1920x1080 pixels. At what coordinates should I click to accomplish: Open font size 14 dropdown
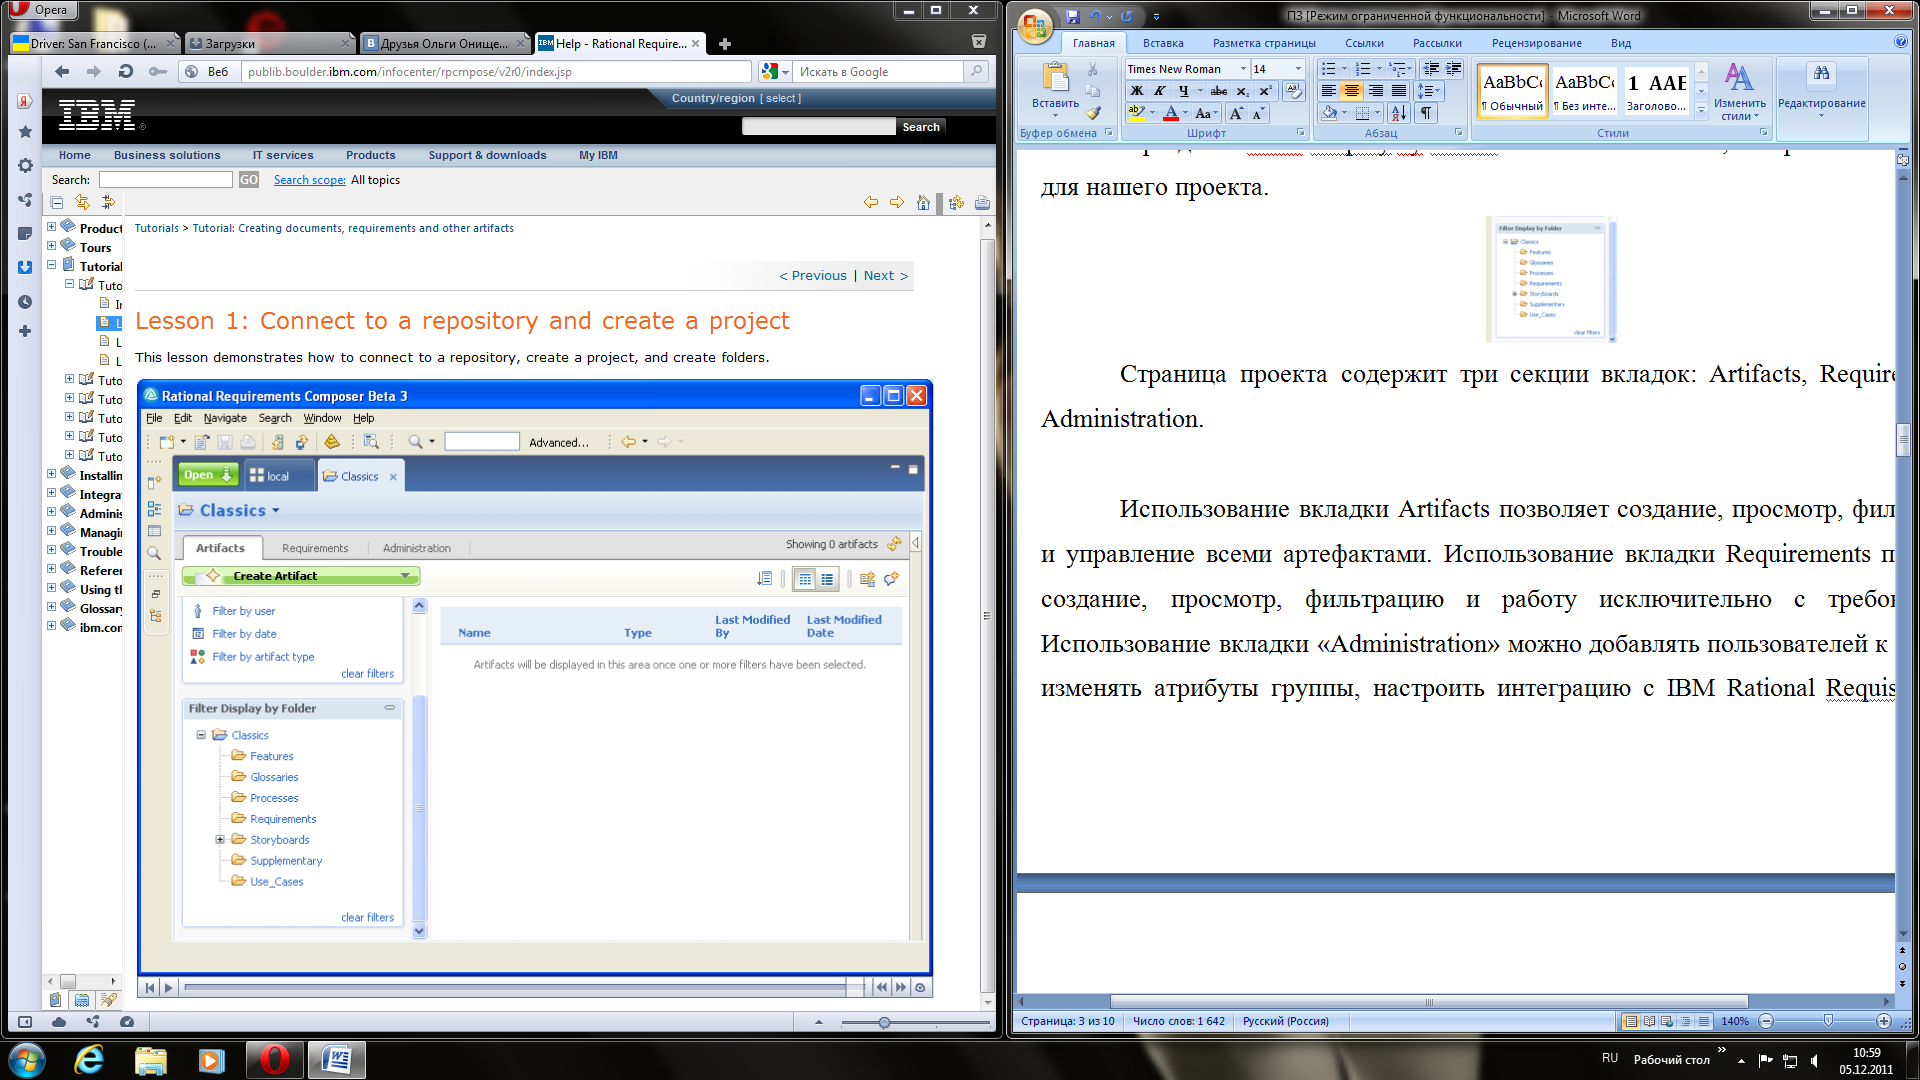(1299, 69)
